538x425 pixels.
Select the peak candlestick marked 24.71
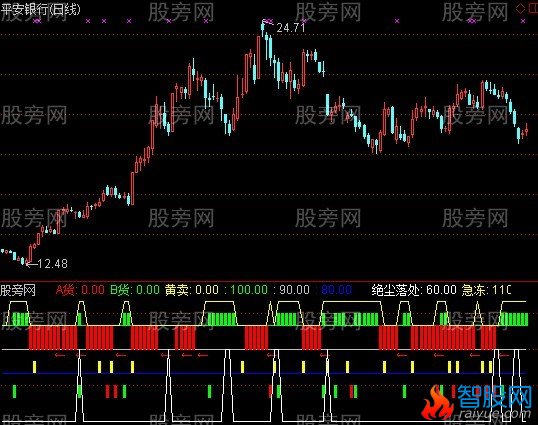click(x=263, y=28)
